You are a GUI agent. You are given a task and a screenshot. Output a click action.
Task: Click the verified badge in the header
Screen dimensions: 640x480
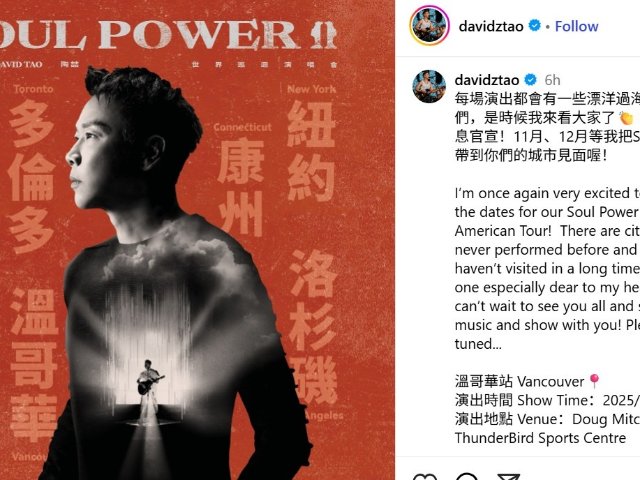534,26
